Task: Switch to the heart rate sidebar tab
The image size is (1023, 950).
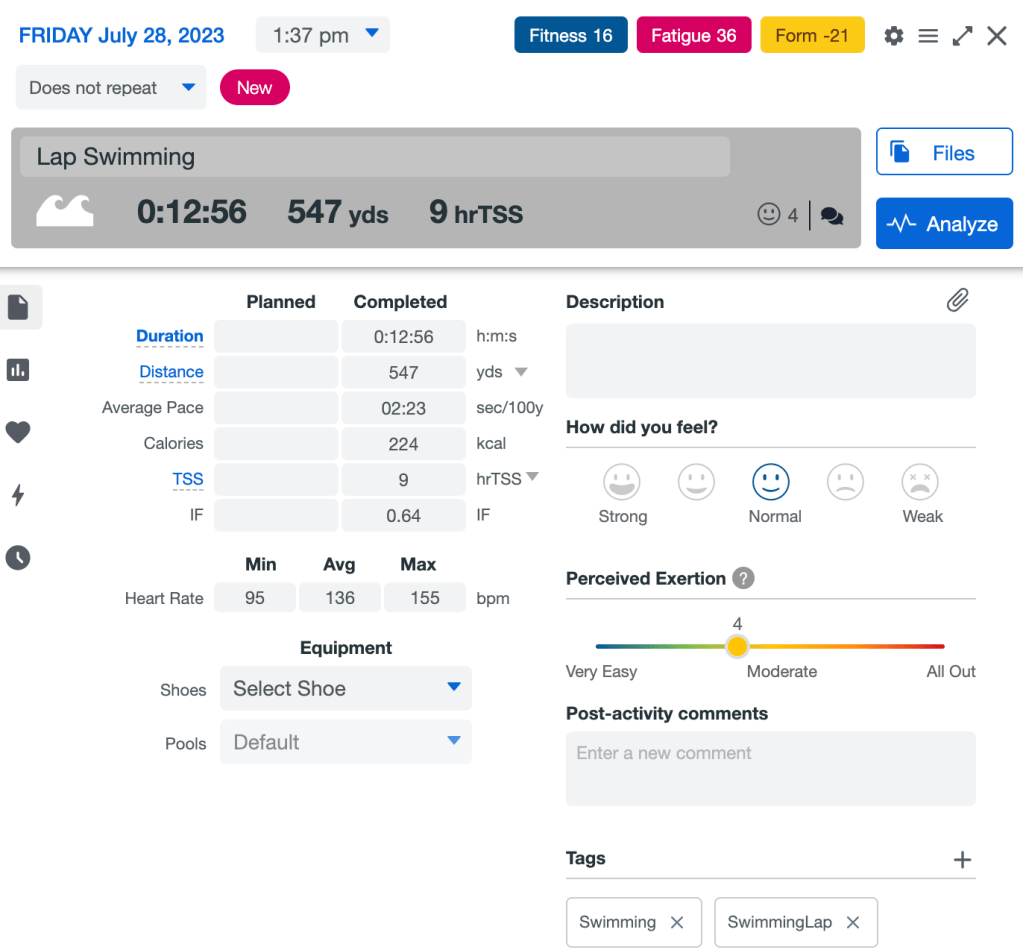Action: click(x=18, y=432)
